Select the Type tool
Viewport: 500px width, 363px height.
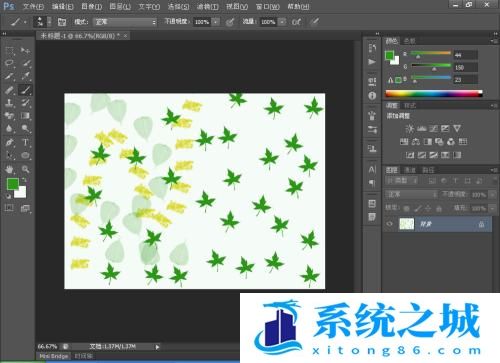click(x=25, y=143)
